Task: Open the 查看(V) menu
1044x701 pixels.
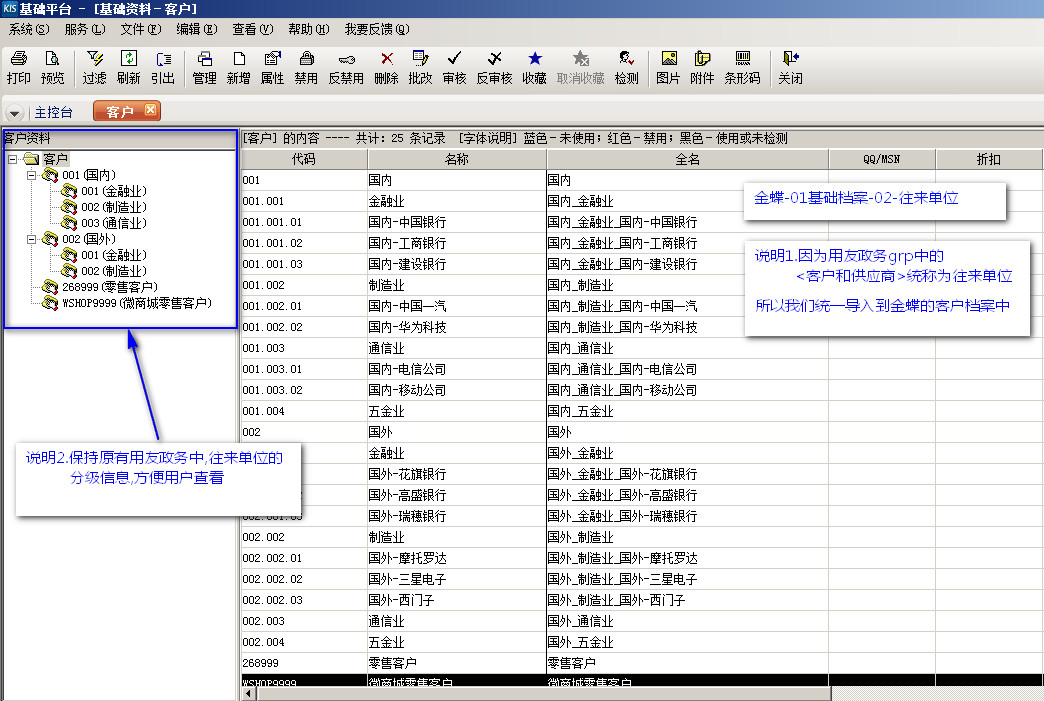Action: pos(250,29)
